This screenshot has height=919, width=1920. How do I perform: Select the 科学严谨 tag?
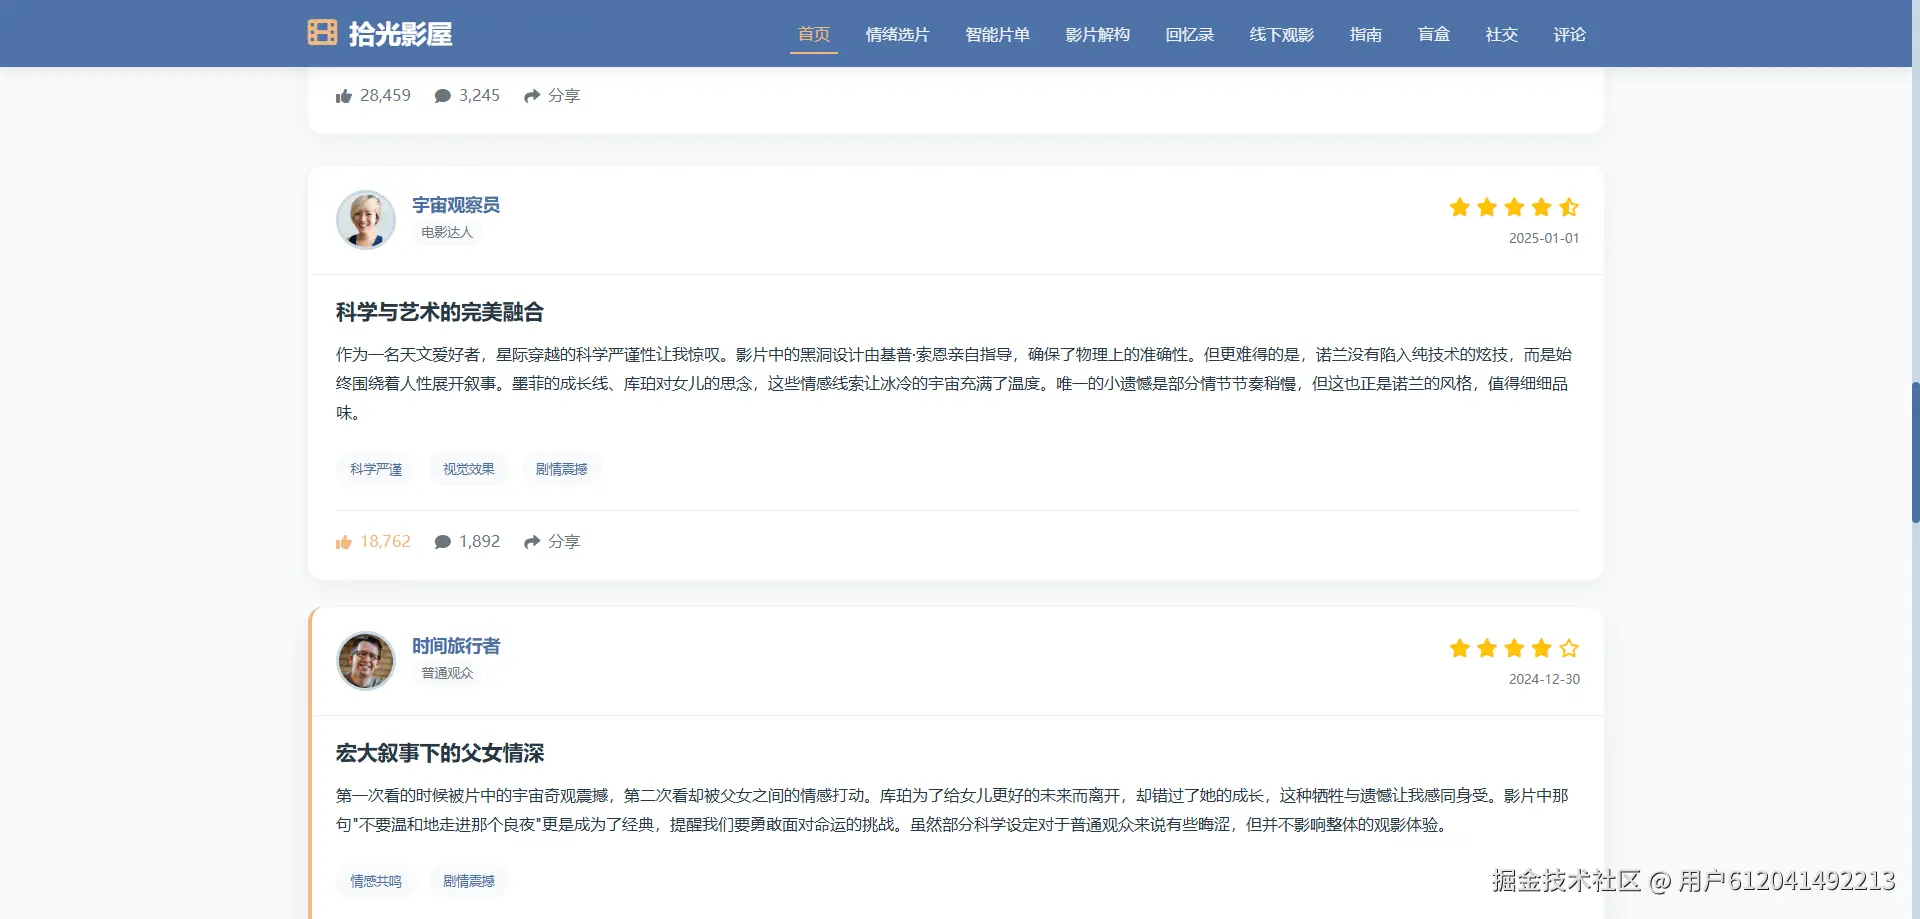376,469
